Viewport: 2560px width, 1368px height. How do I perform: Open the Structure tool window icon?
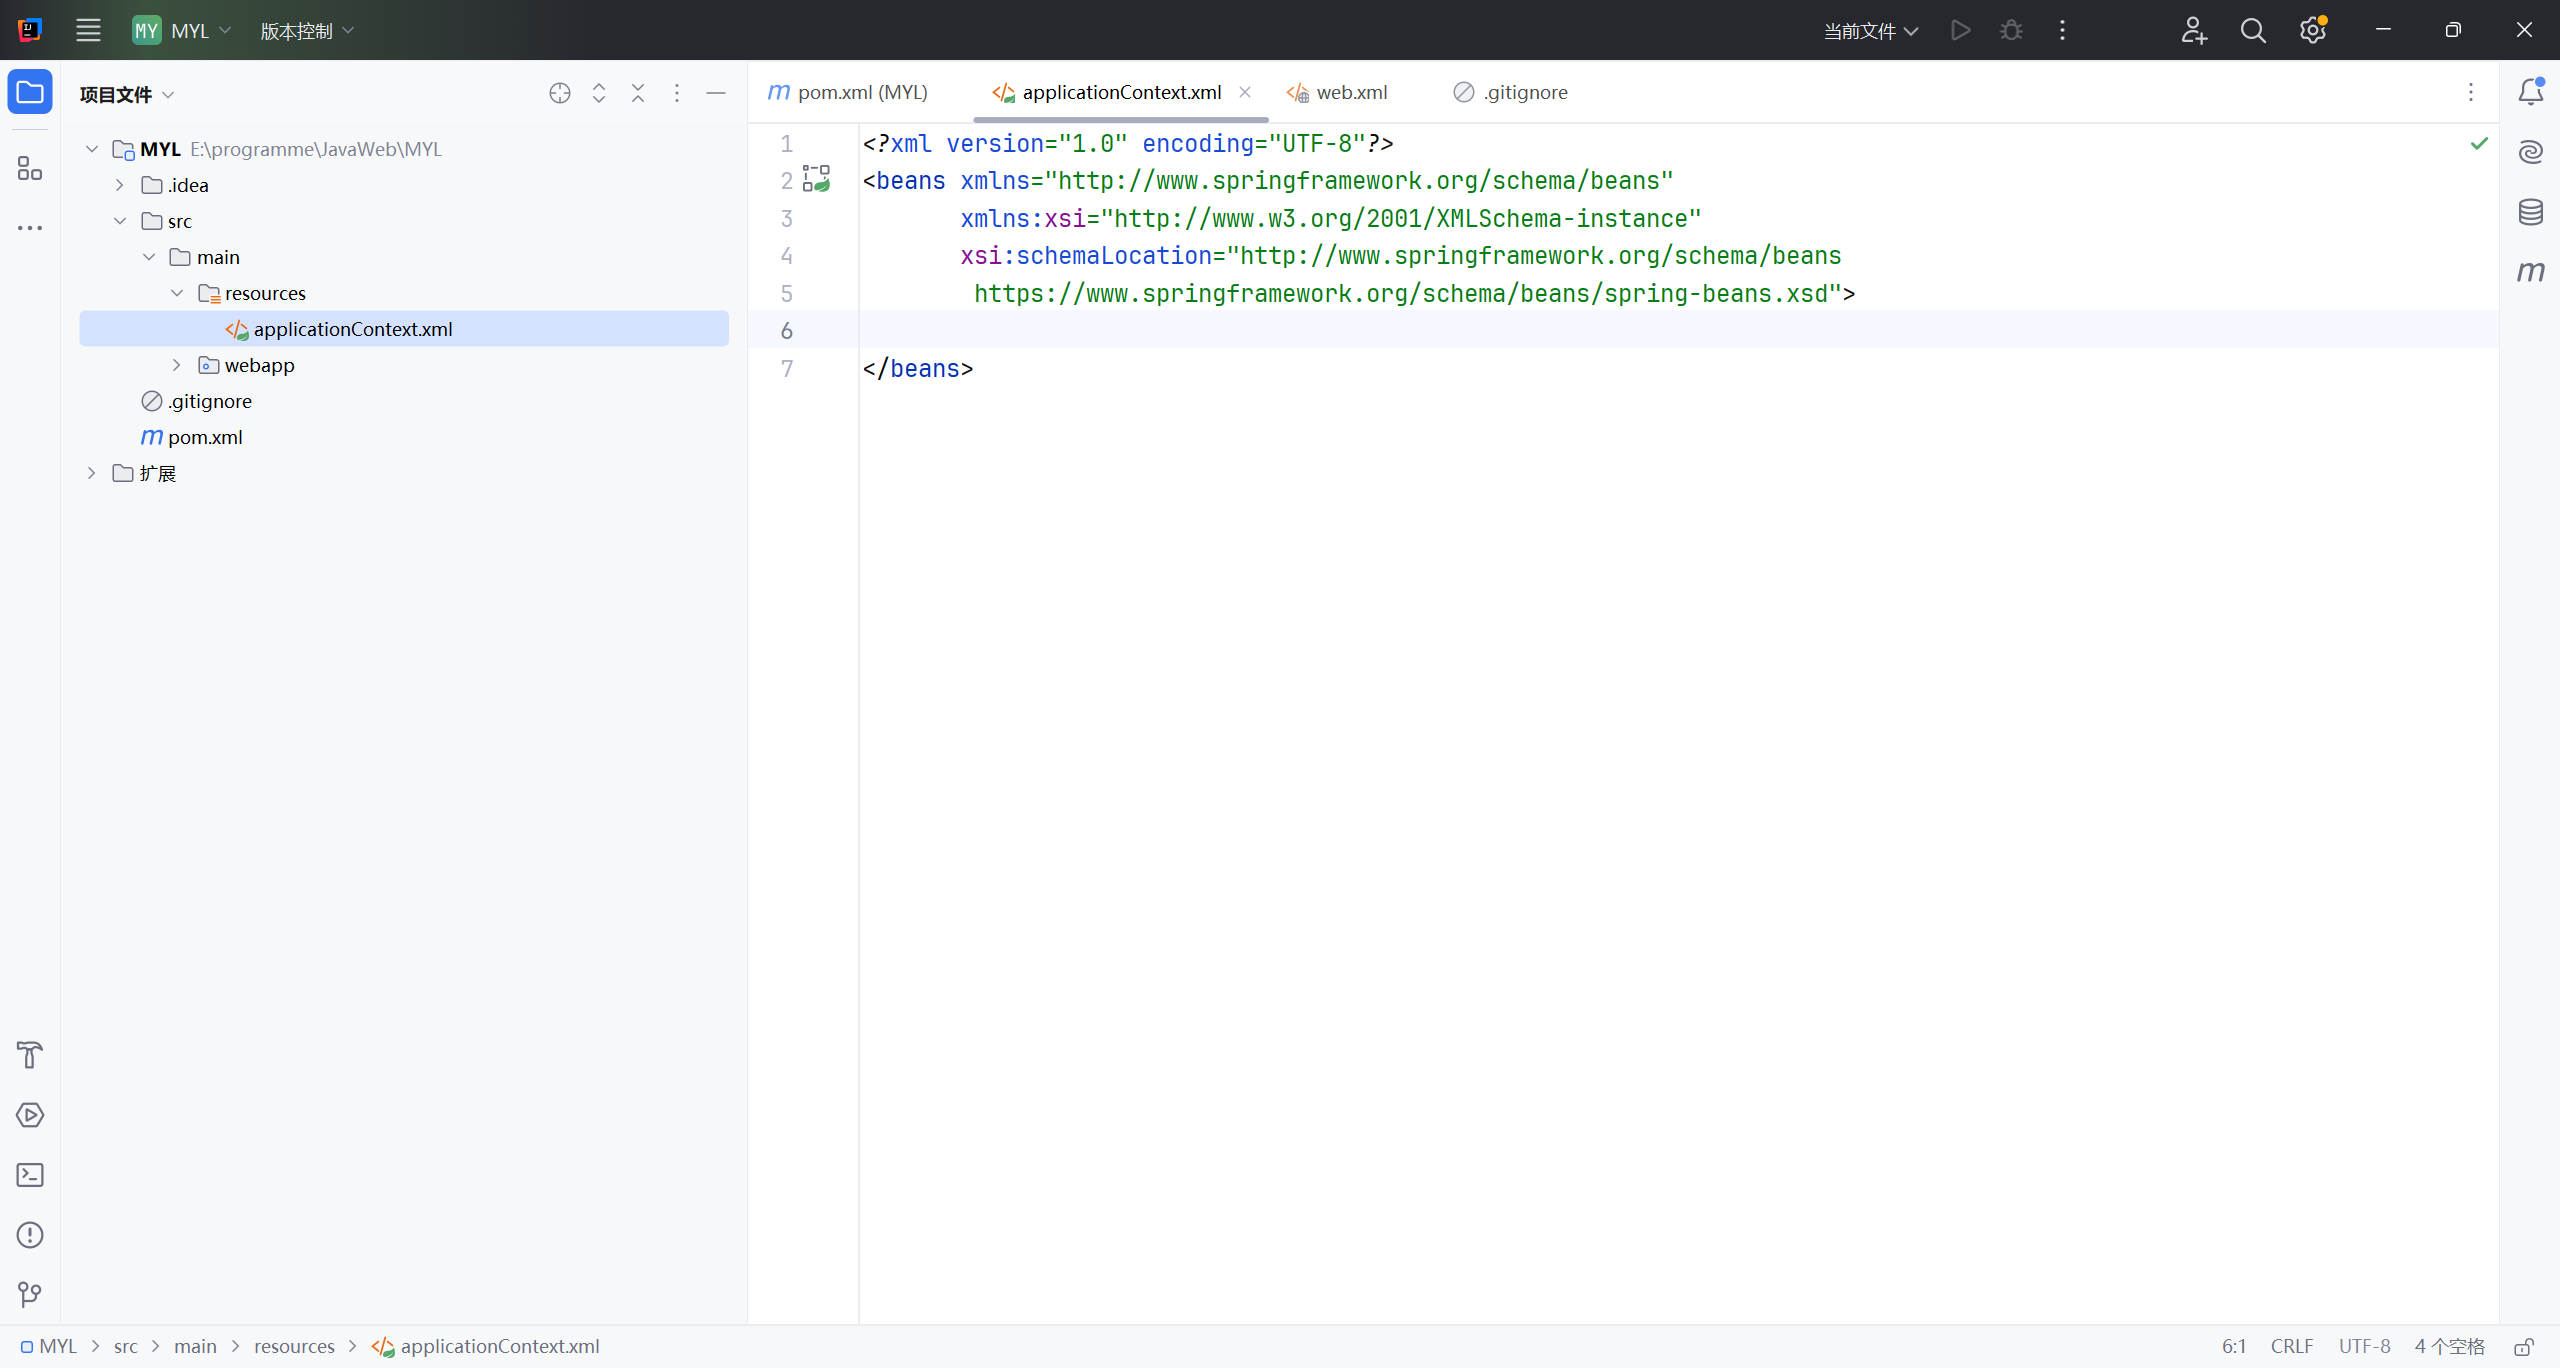30,168
